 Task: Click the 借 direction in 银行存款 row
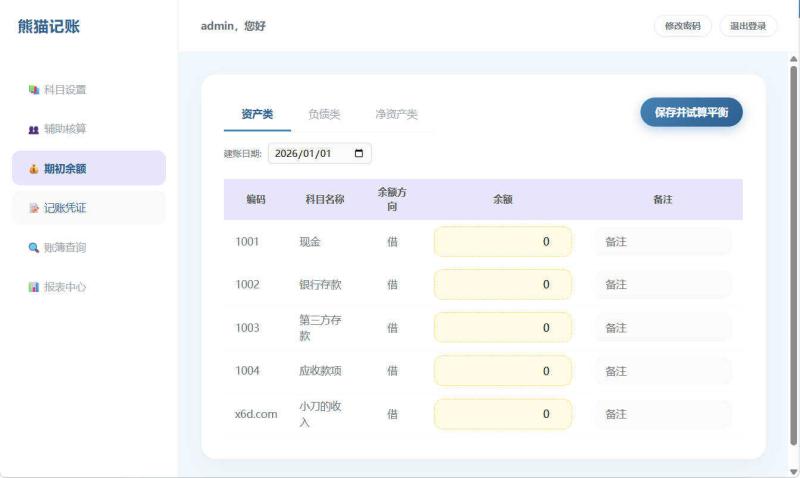click(x=392, y=285)
